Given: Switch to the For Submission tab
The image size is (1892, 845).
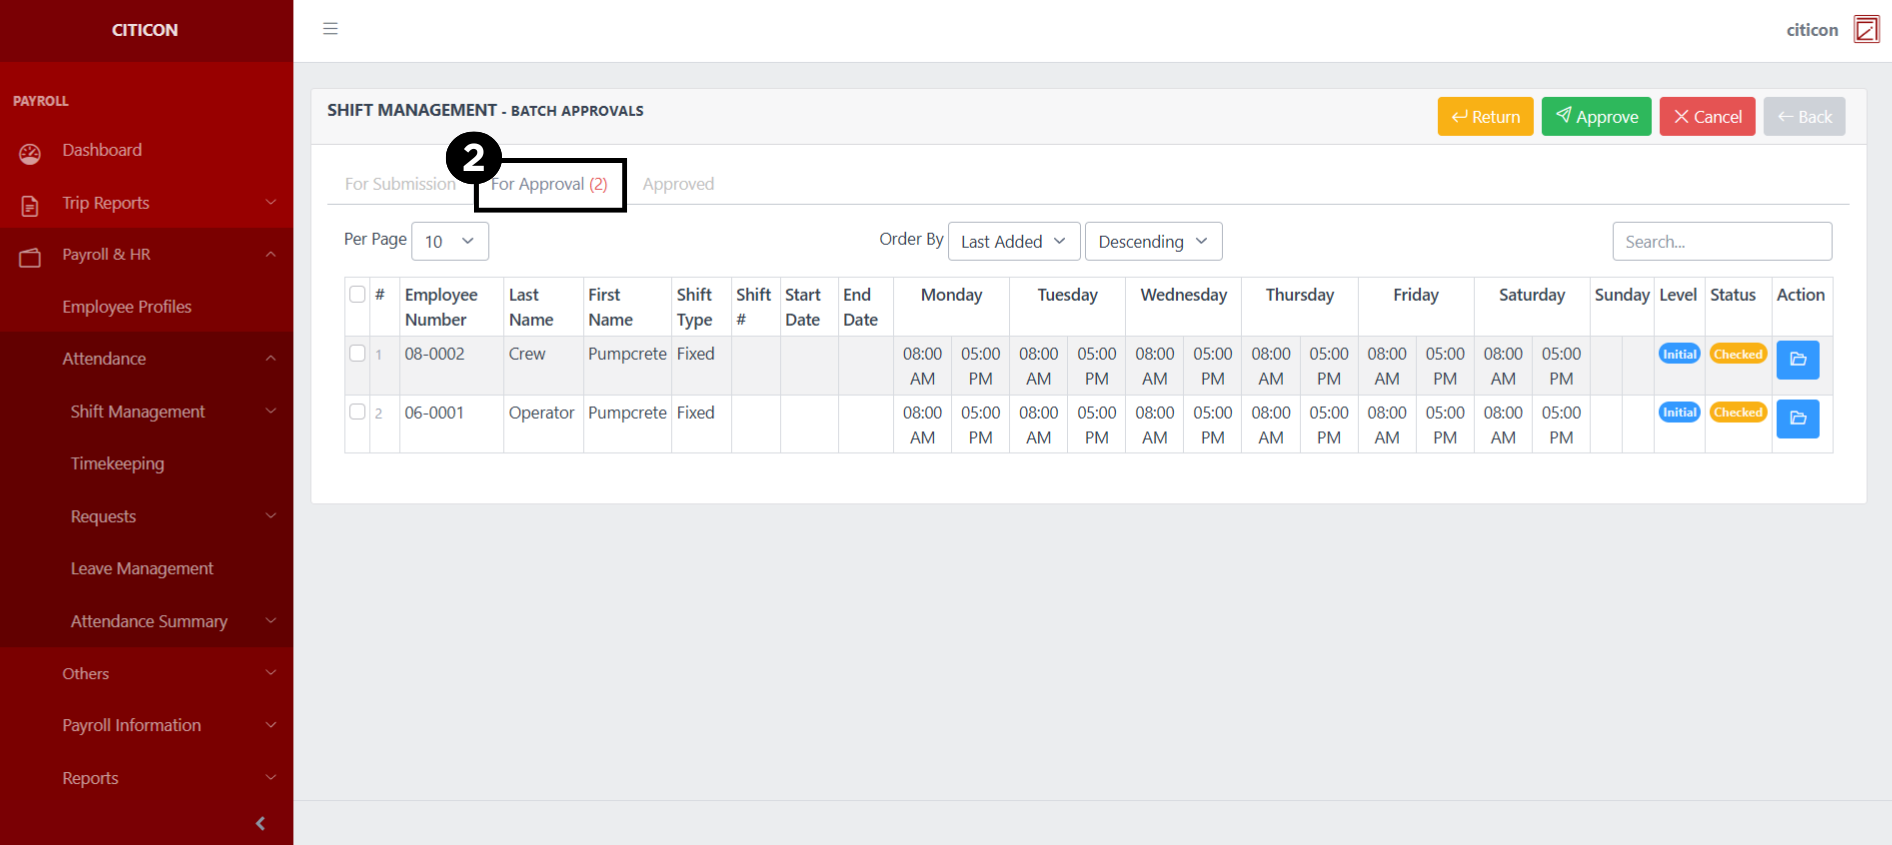Looking at the screenshot, I should click(399, 184).
